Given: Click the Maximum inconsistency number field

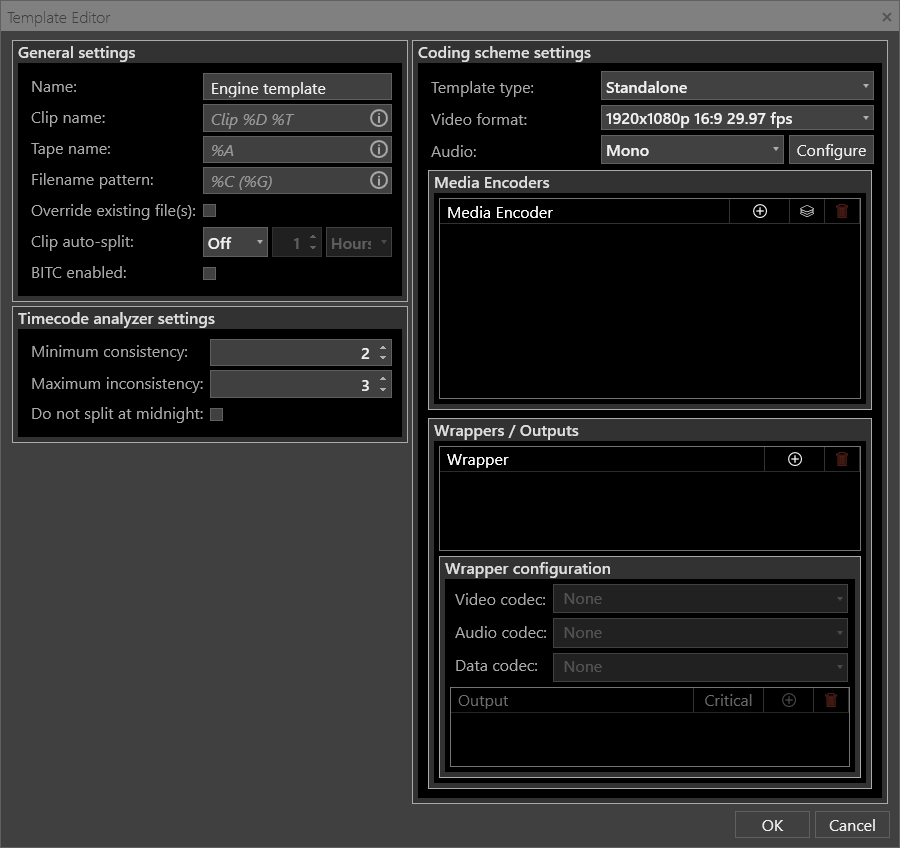Looking at the screenshot, I should point(301,384).
